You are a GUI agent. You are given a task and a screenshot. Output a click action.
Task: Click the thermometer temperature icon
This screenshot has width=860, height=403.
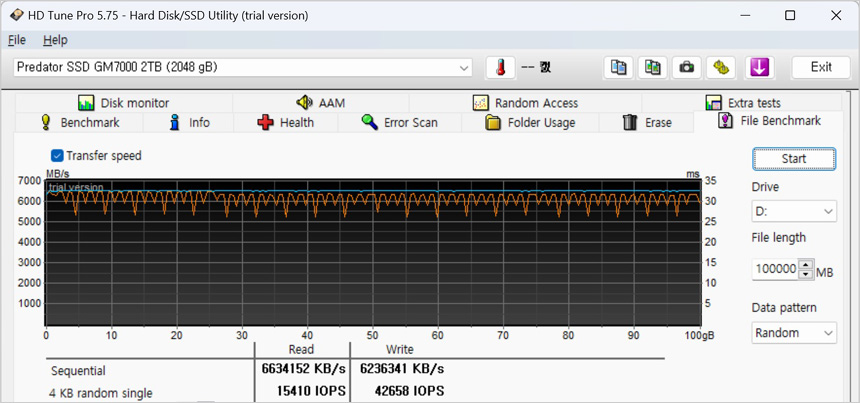pyautogui.click(x=500, y=67)
